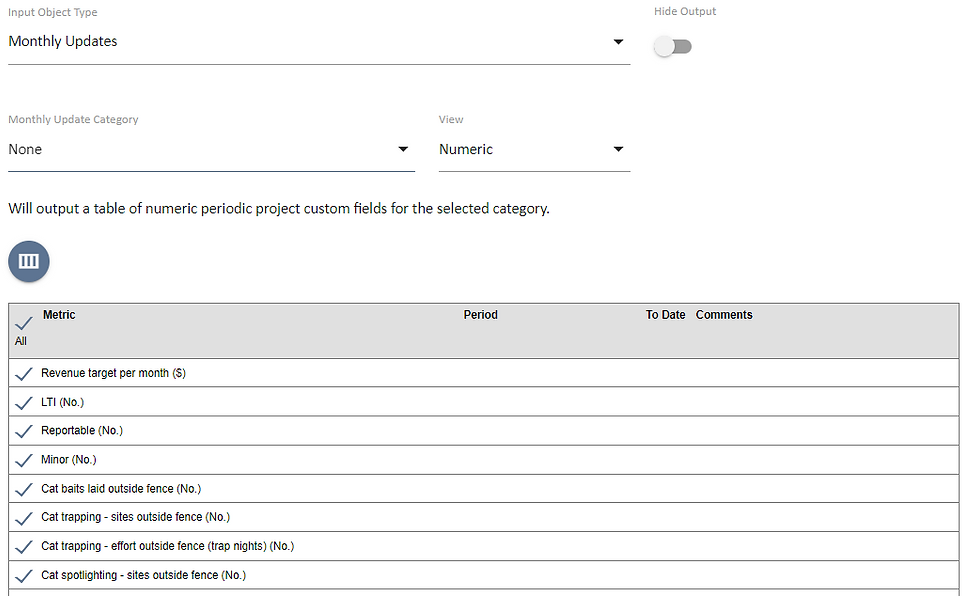The width and height of the screenshot is (980, 596).
Task: Toggle checkmark for Minor (No.) row
Action: tap(24, 461)
